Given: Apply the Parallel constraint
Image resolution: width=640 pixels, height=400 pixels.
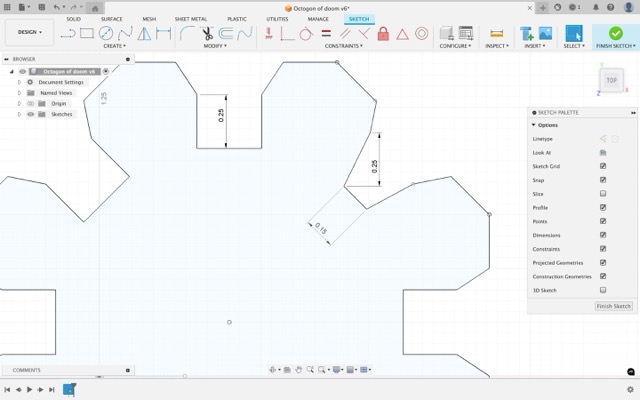Looking at the screenshot, I should tap(345, 33).
